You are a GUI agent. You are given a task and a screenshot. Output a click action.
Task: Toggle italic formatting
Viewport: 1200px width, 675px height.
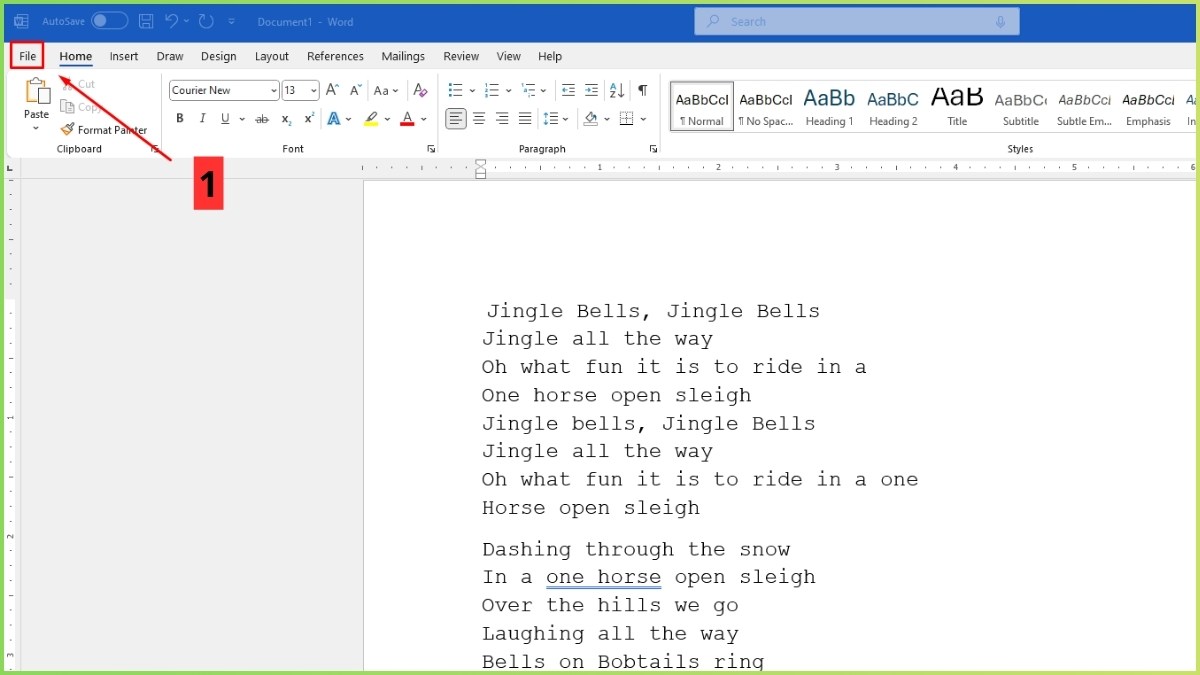[201, 118]
